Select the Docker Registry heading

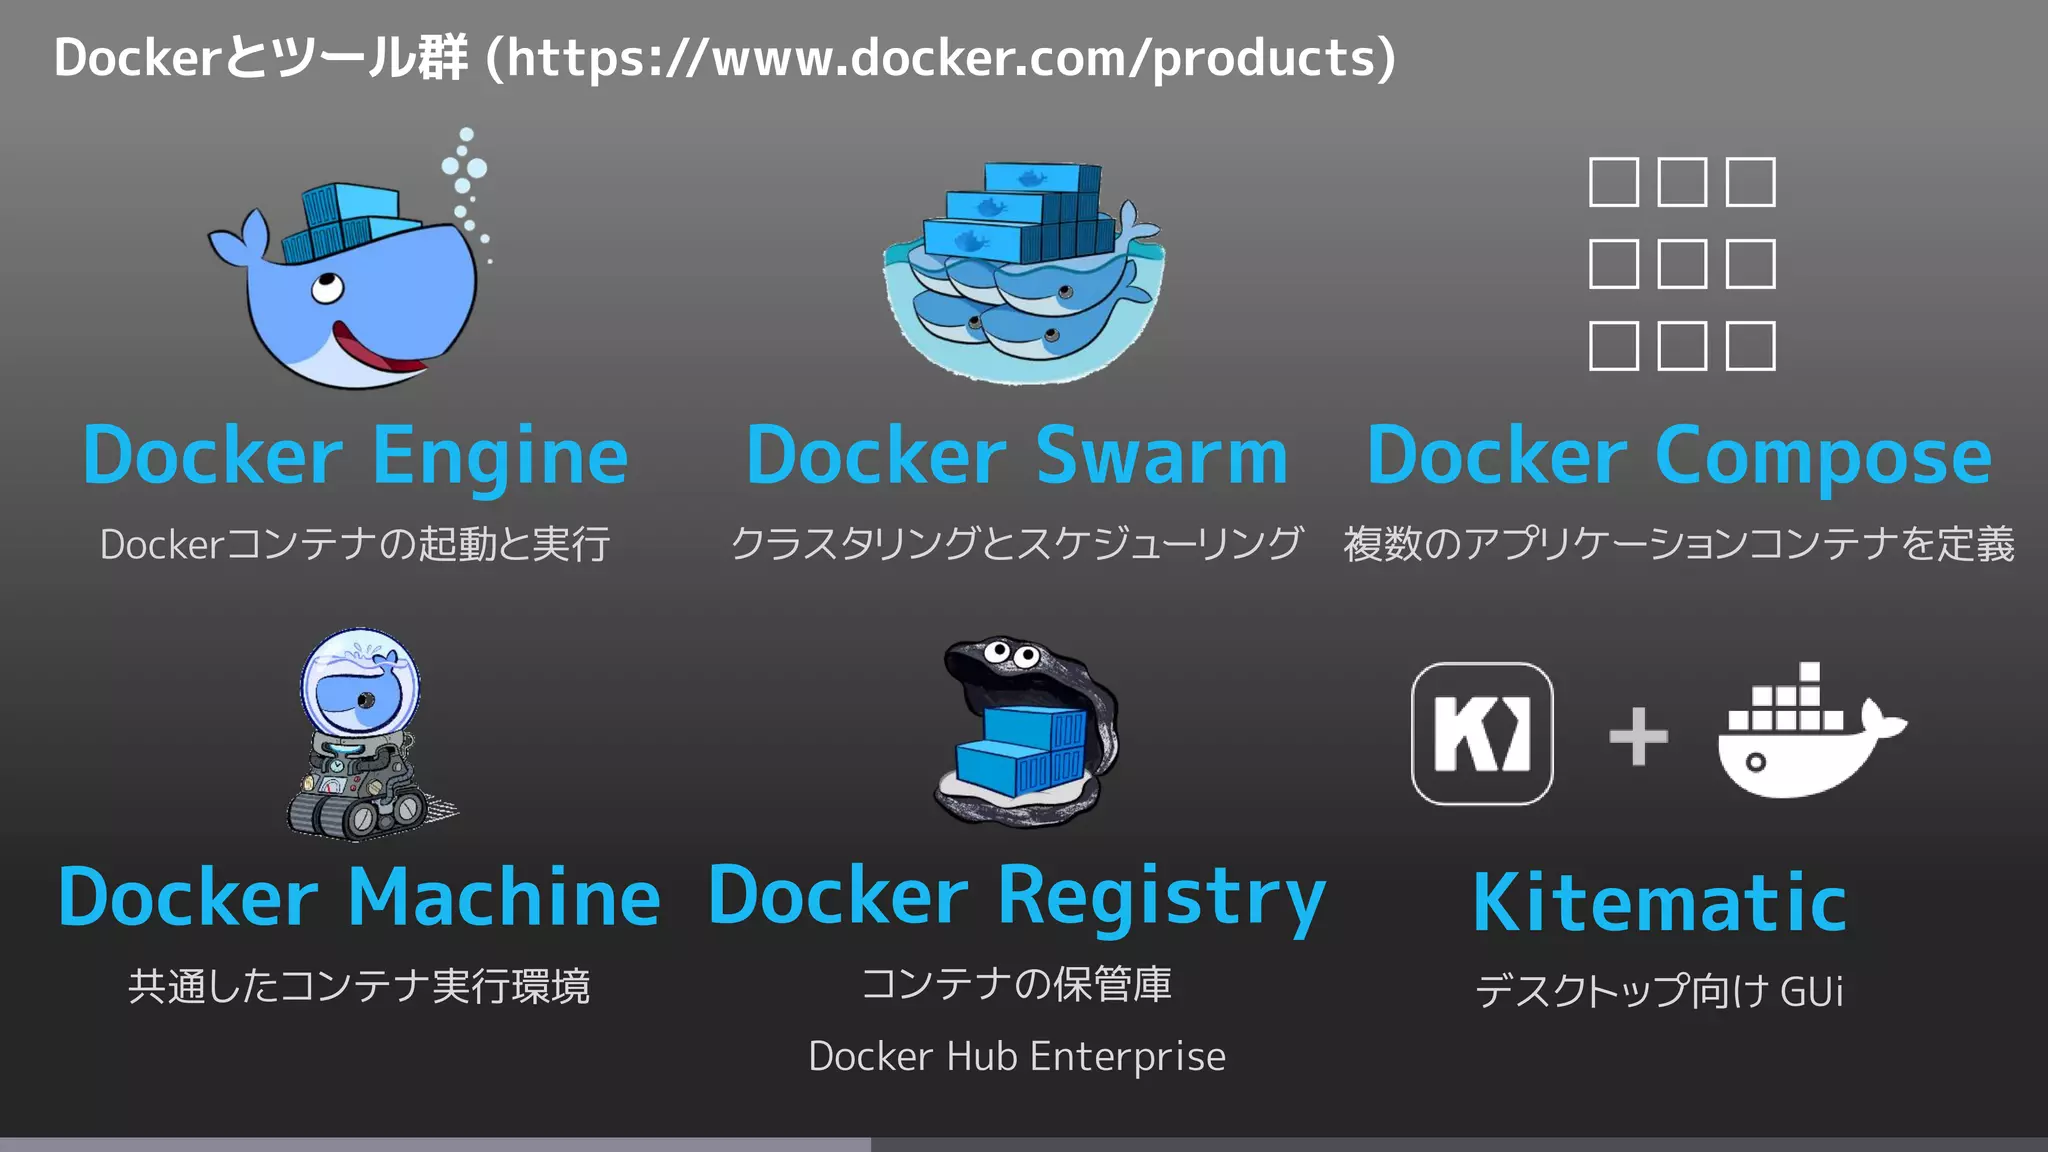tap(1017, 898)
